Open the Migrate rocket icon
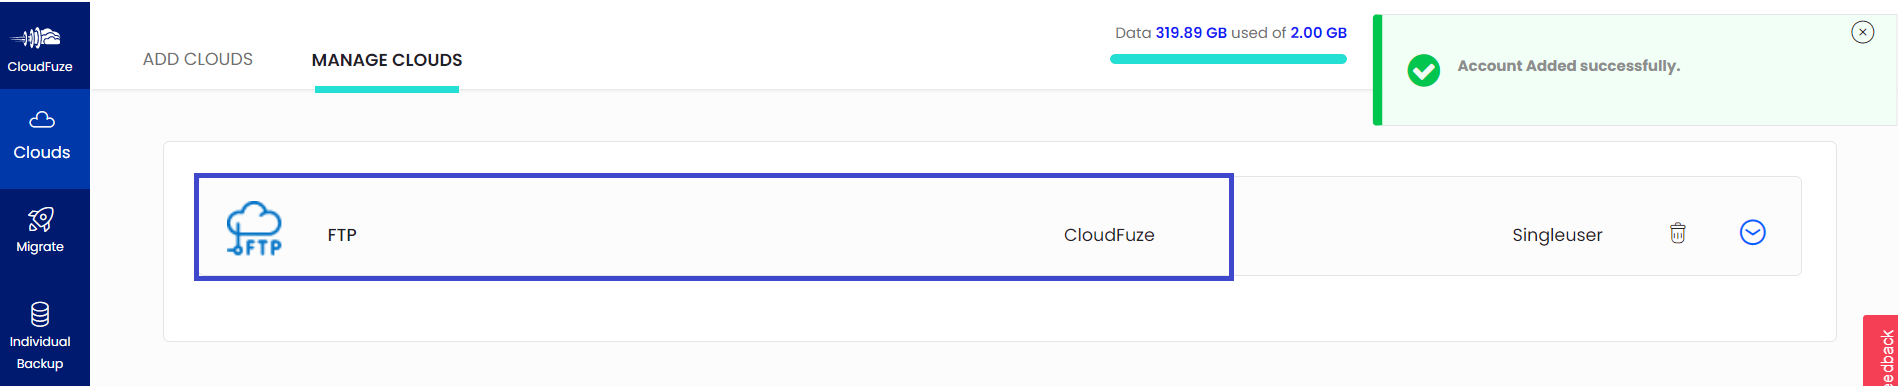 pos(40,219)
